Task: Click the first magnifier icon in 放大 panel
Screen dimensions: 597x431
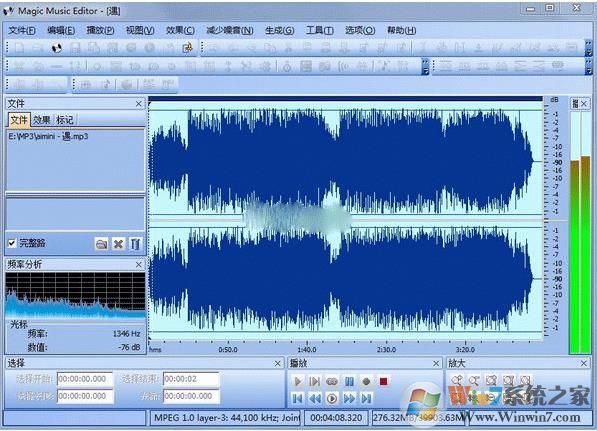Action: 457,380
